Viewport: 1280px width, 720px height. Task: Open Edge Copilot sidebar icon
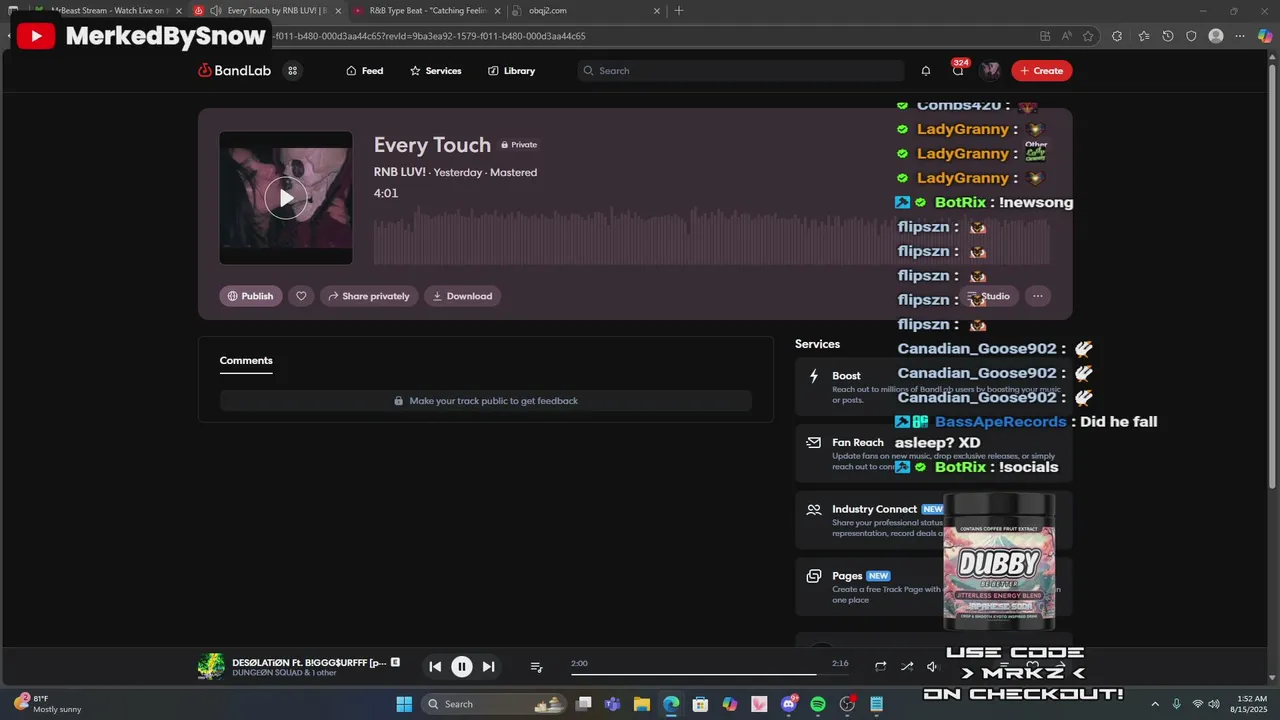1265,36
